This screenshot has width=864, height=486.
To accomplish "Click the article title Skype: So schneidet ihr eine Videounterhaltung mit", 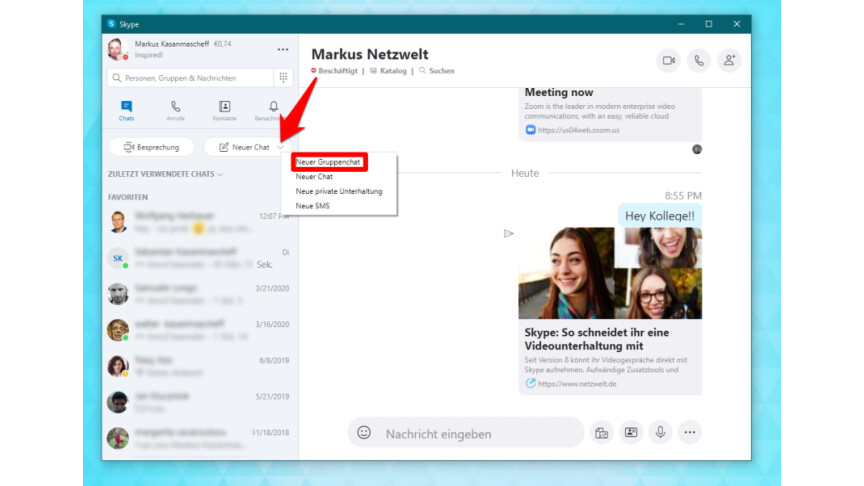I will [x=597, y=339].
